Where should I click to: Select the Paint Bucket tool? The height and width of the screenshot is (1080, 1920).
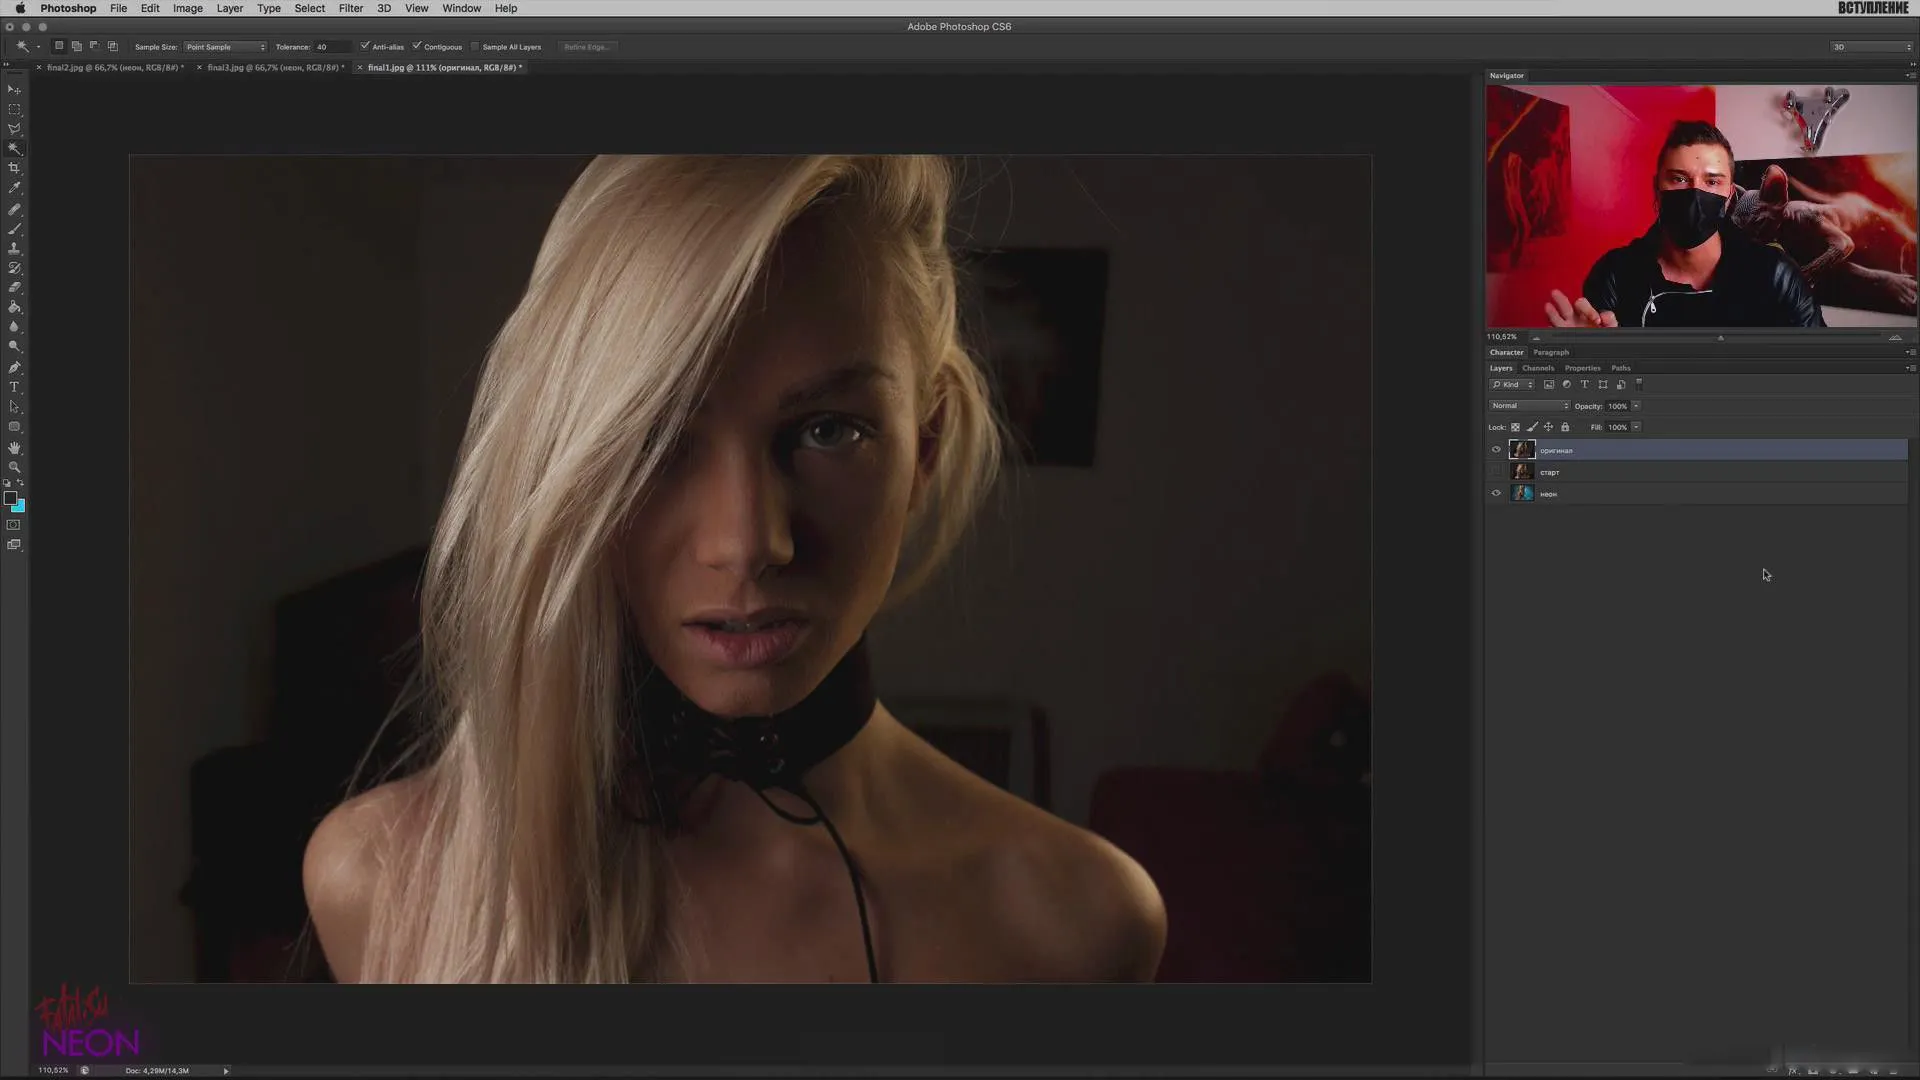click(x=14, y=307)
